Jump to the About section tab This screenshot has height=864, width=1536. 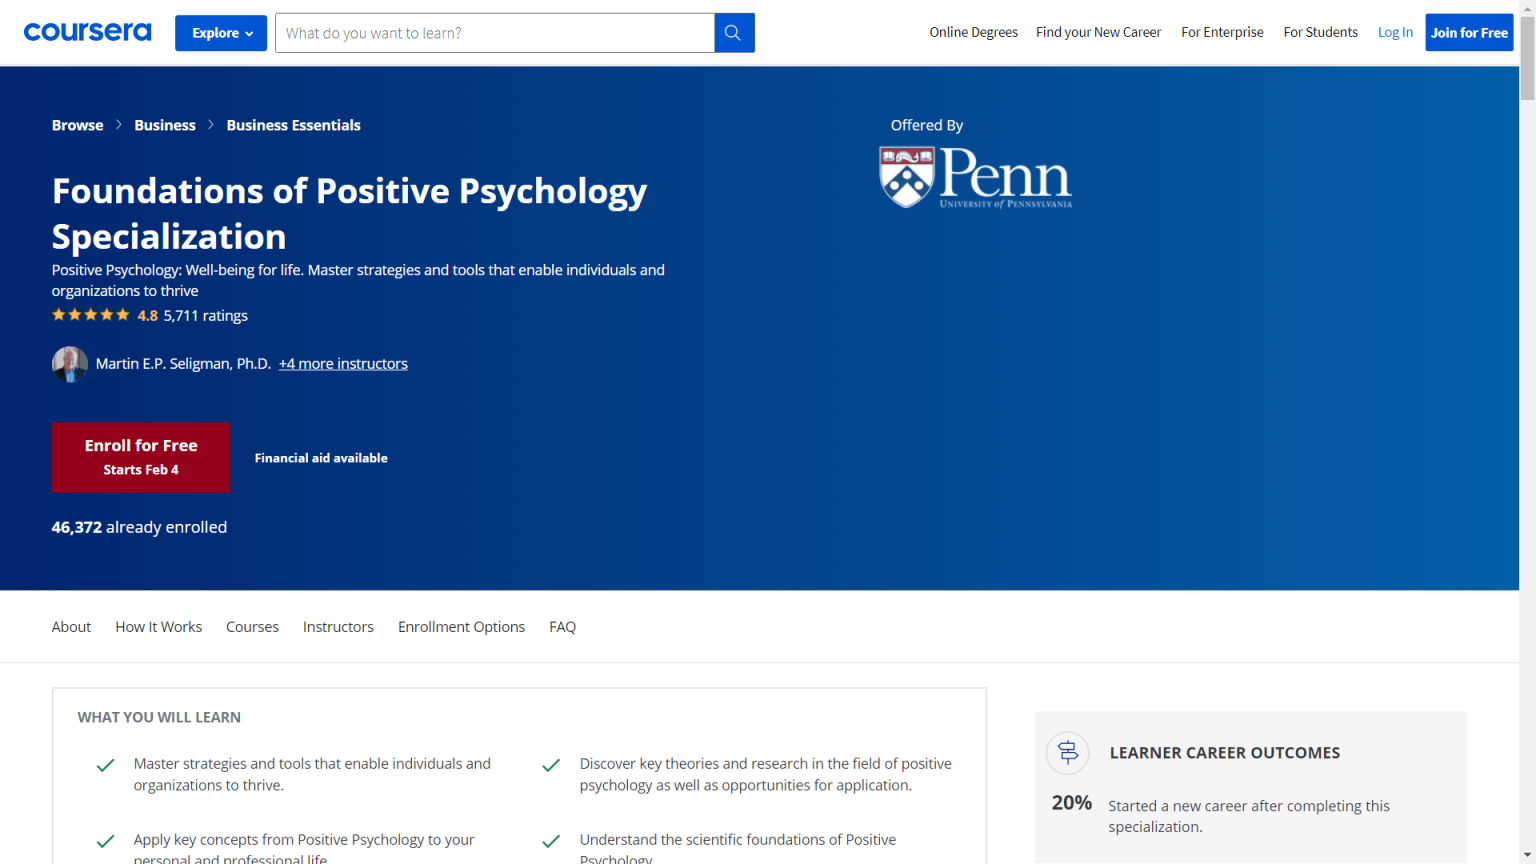pos(71,627)
